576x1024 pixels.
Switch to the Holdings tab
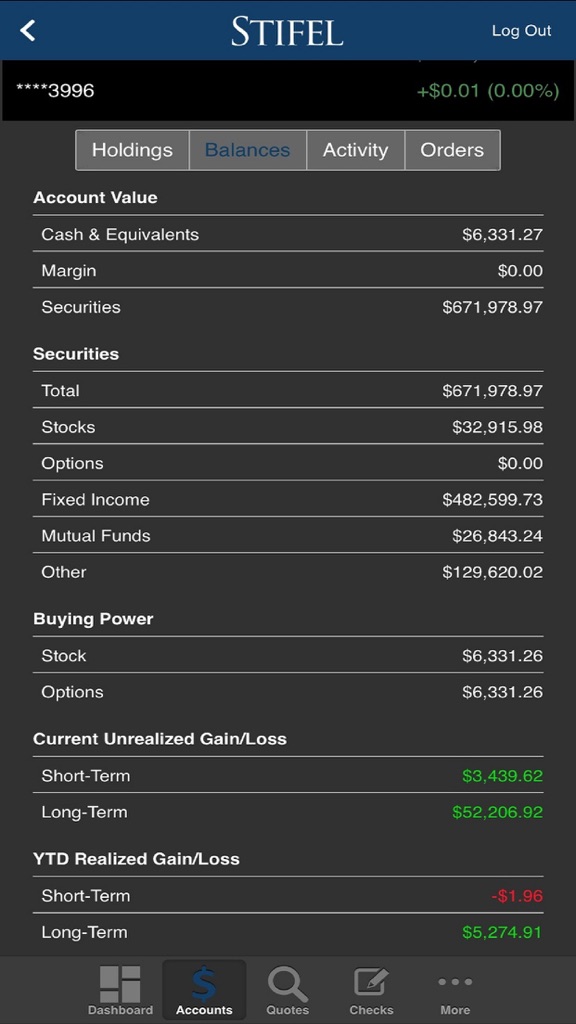click(133, 150)
